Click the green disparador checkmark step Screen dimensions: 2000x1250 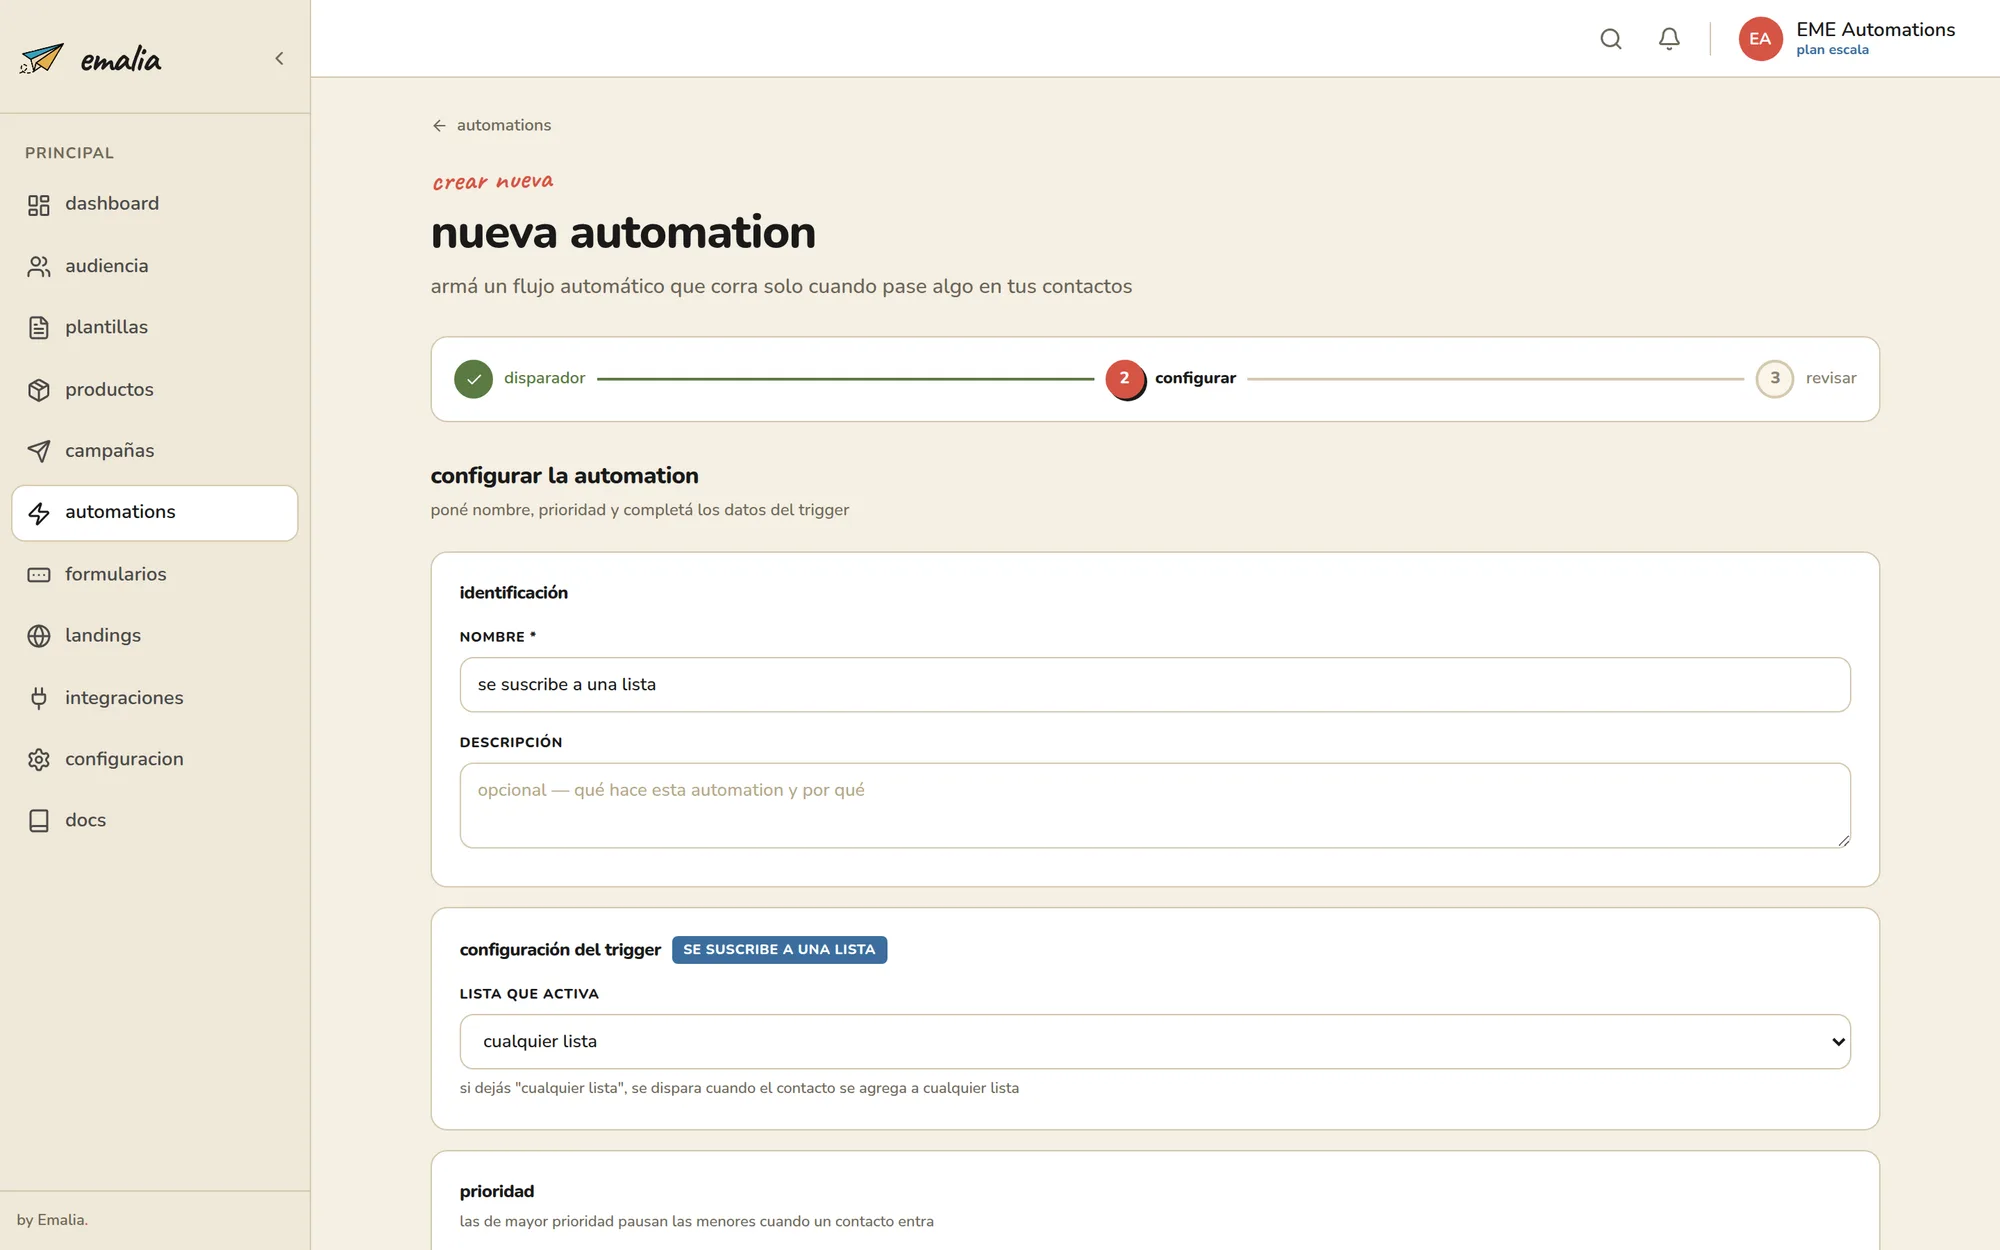[x=473, y=379]
